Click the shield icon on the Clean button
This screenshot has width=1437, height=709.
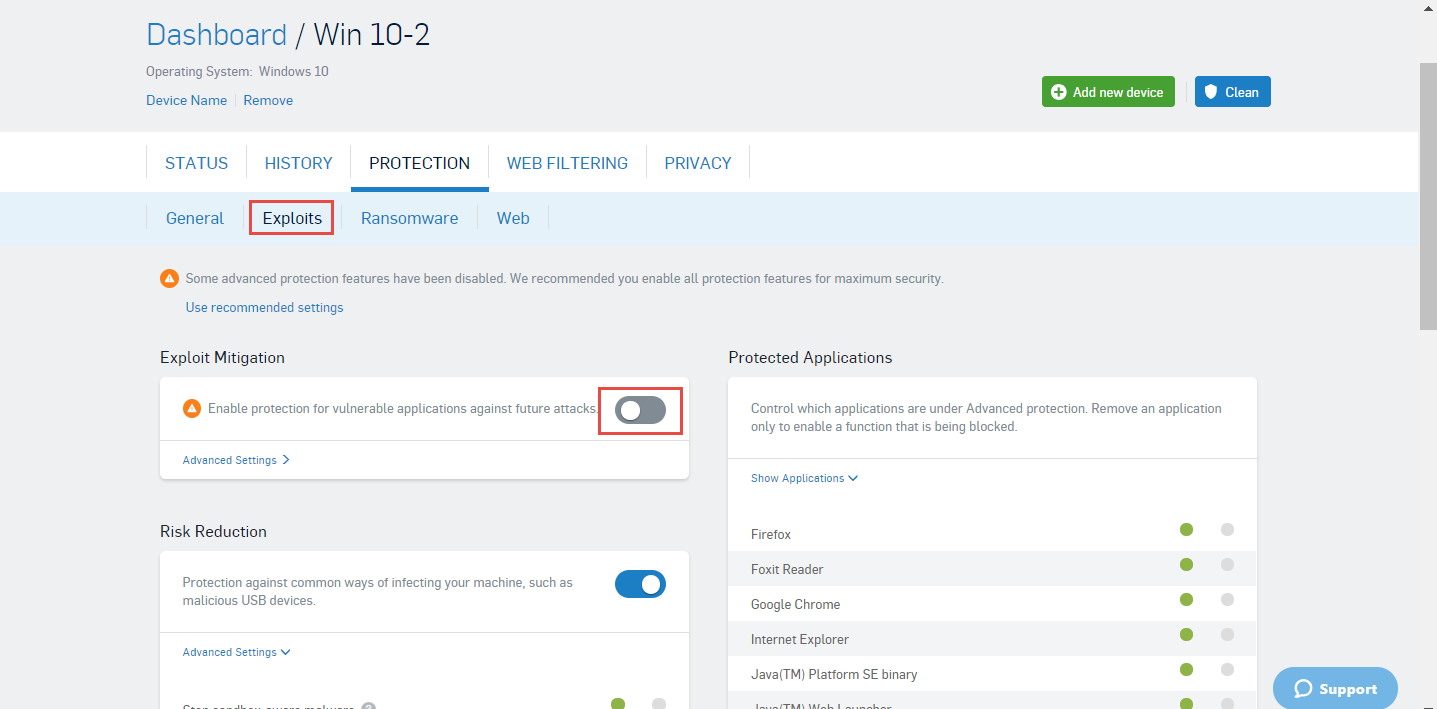pyautogui.click(x=1211, y=92)
